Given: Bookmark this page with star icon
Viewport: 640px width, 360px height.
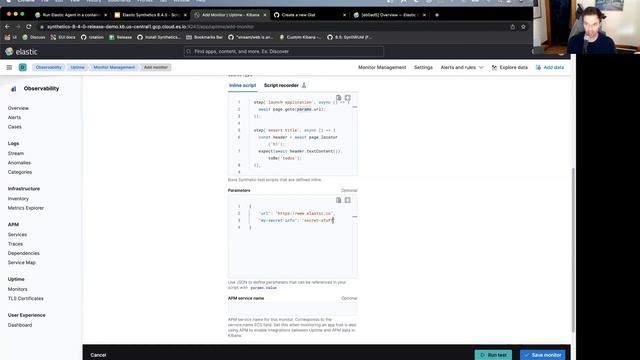Looking at the screenshot, I should tap(523, 27).
